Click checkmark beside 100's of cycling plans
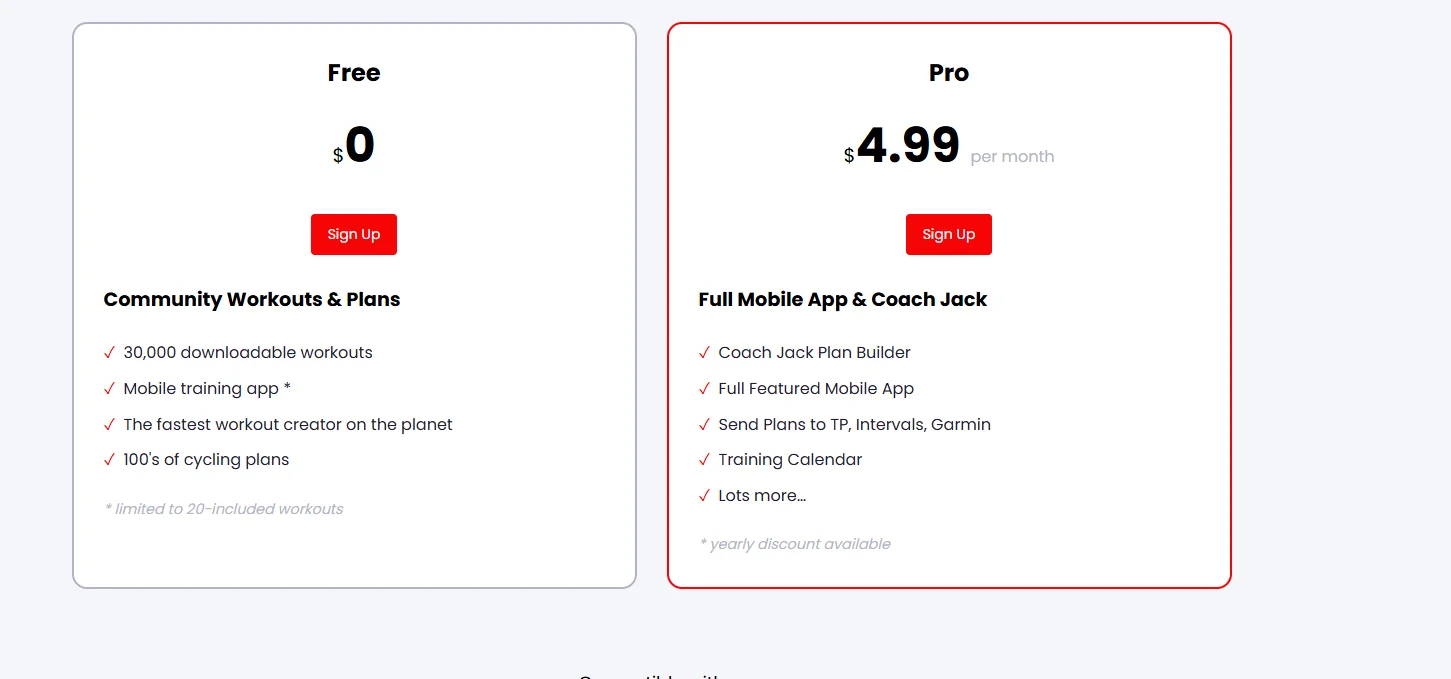This screenshot has height=679, width=1451. [x=110, y=460]
